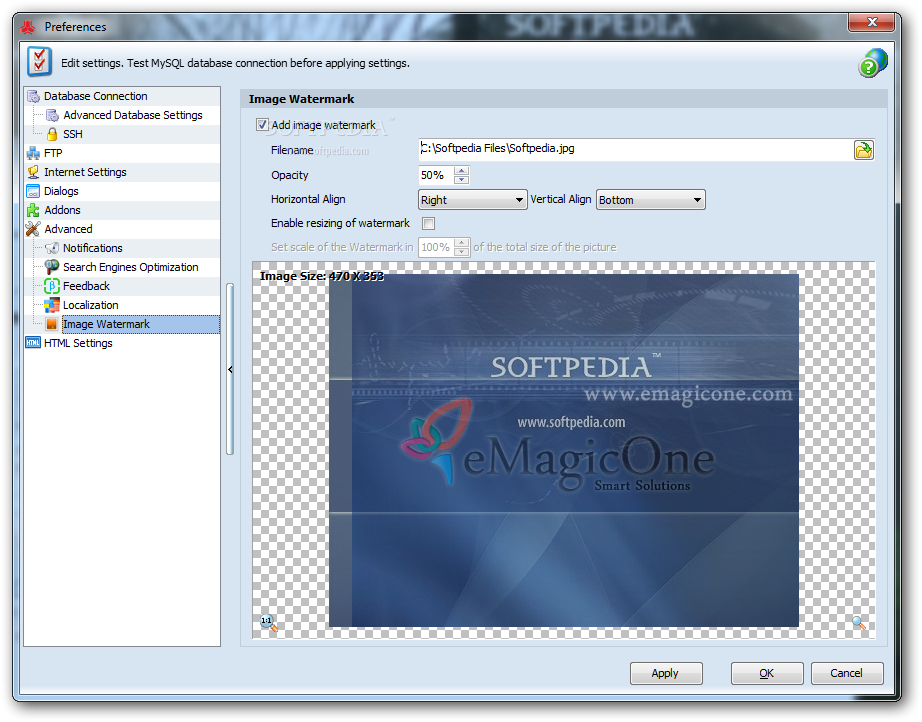Click the SSH padlock icon
Viewport: 922px width, 722px height.
pyautogui.click(x=52, y=134)
